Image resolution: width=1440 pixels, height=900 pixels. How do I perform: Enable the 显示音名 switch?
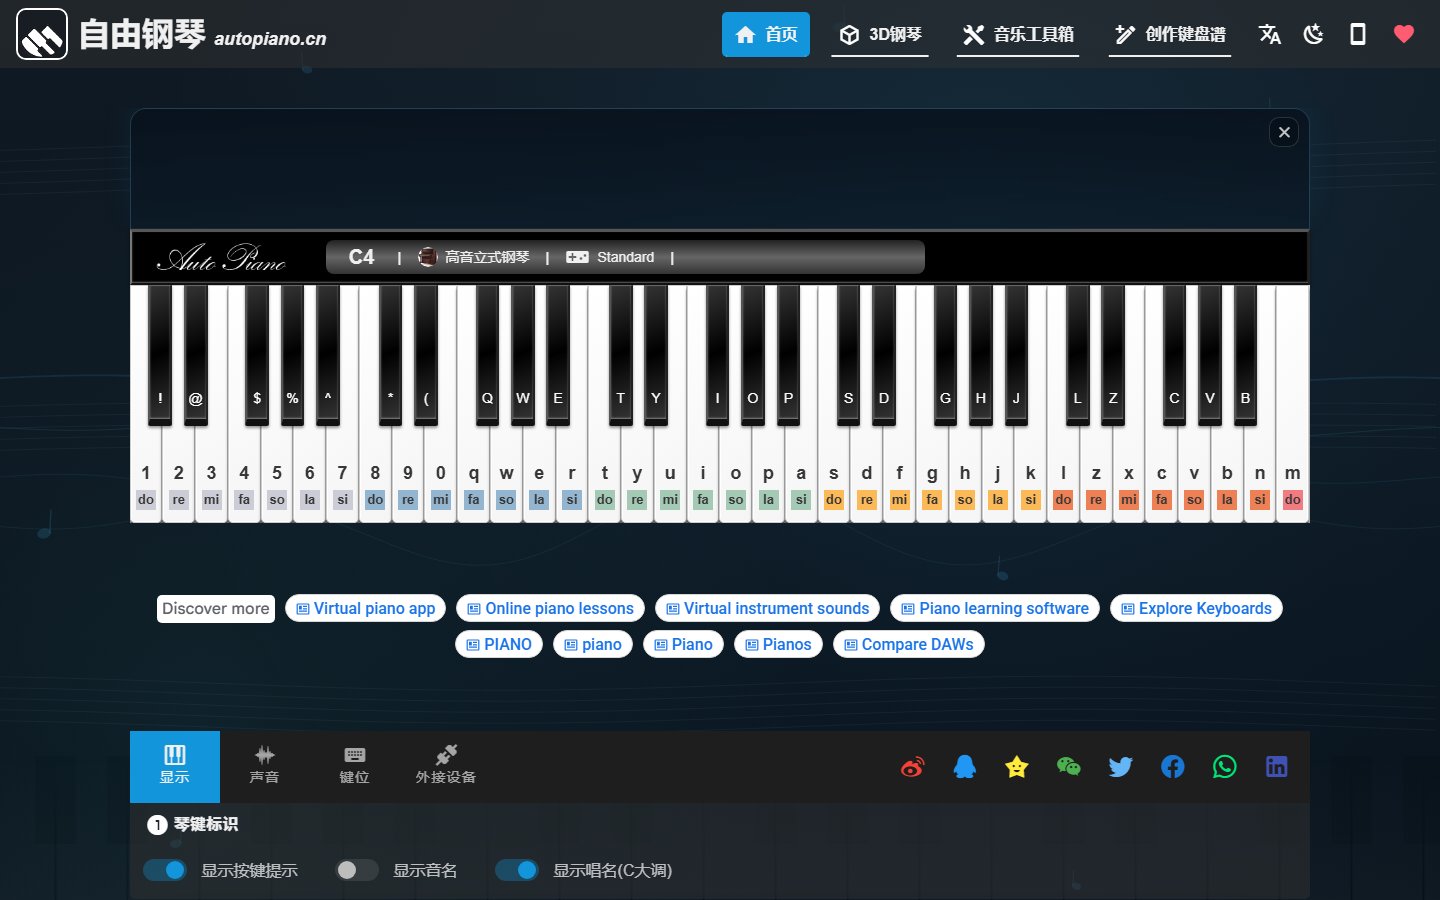coord(357,870)
